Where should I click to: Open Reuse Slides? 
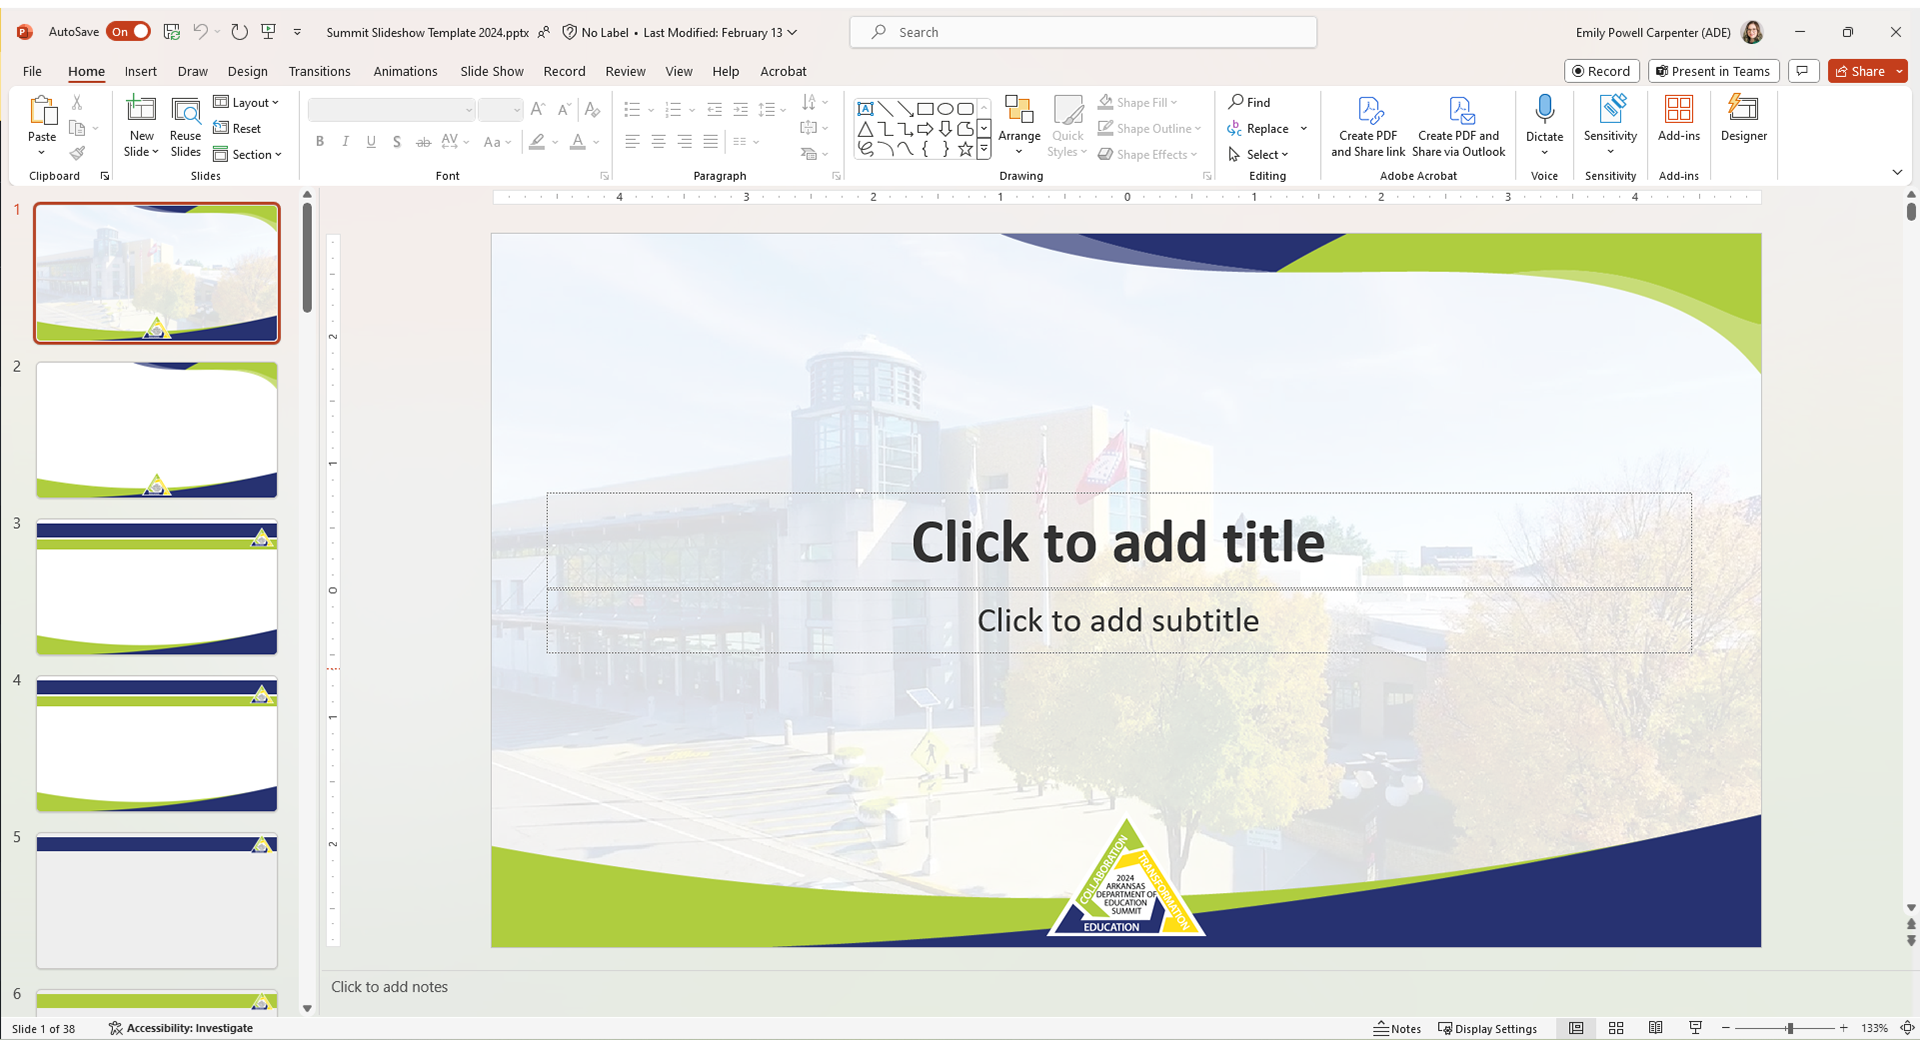point(185,126)
